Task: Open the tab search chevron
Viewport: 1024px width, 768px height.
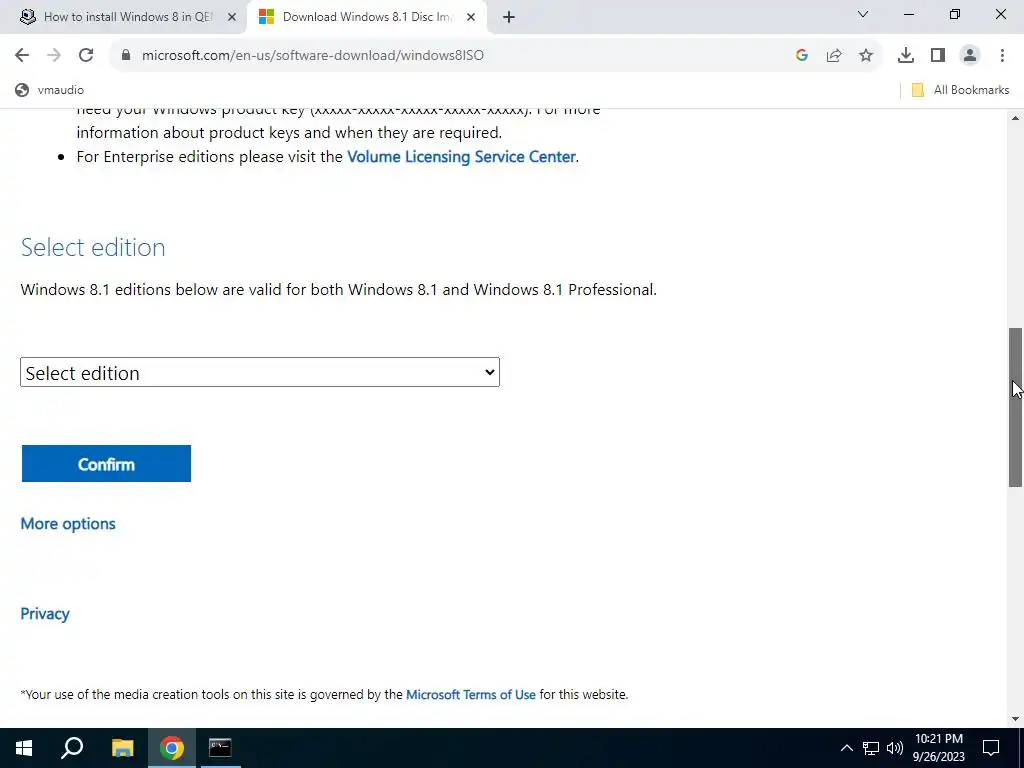Action: [x=863, y=14]
